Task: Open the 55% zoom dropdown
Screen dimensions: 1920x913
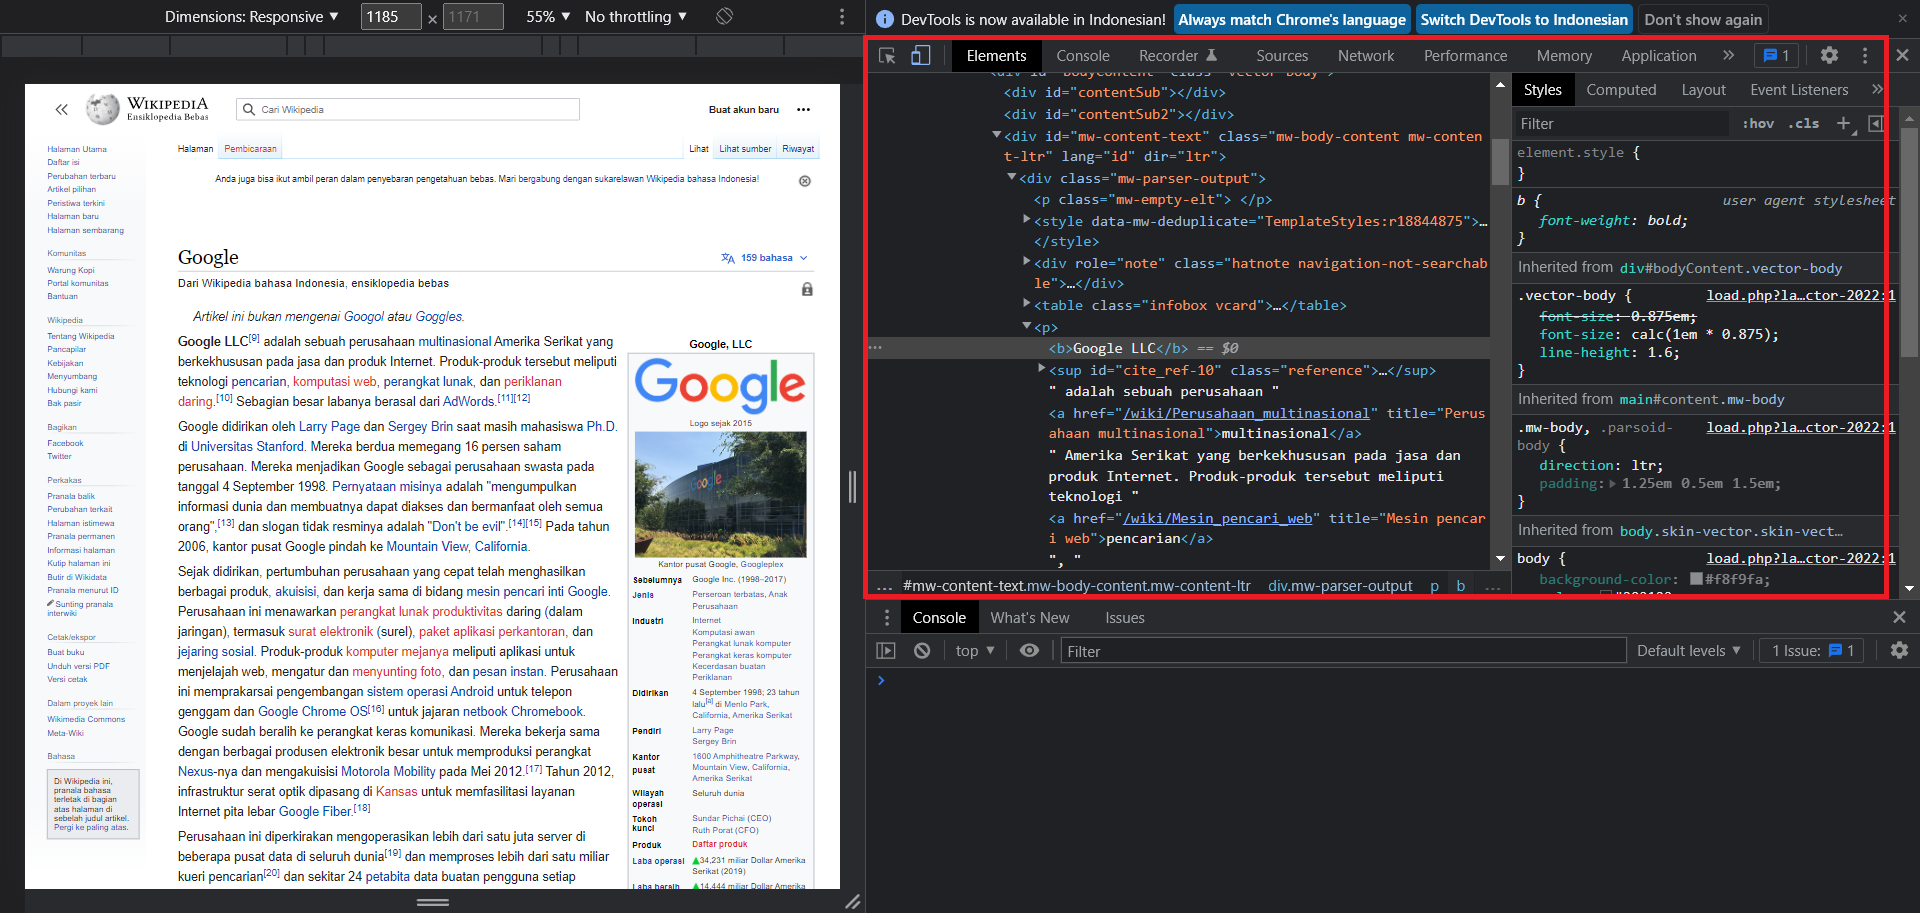Action: click(x=548, y=17)
